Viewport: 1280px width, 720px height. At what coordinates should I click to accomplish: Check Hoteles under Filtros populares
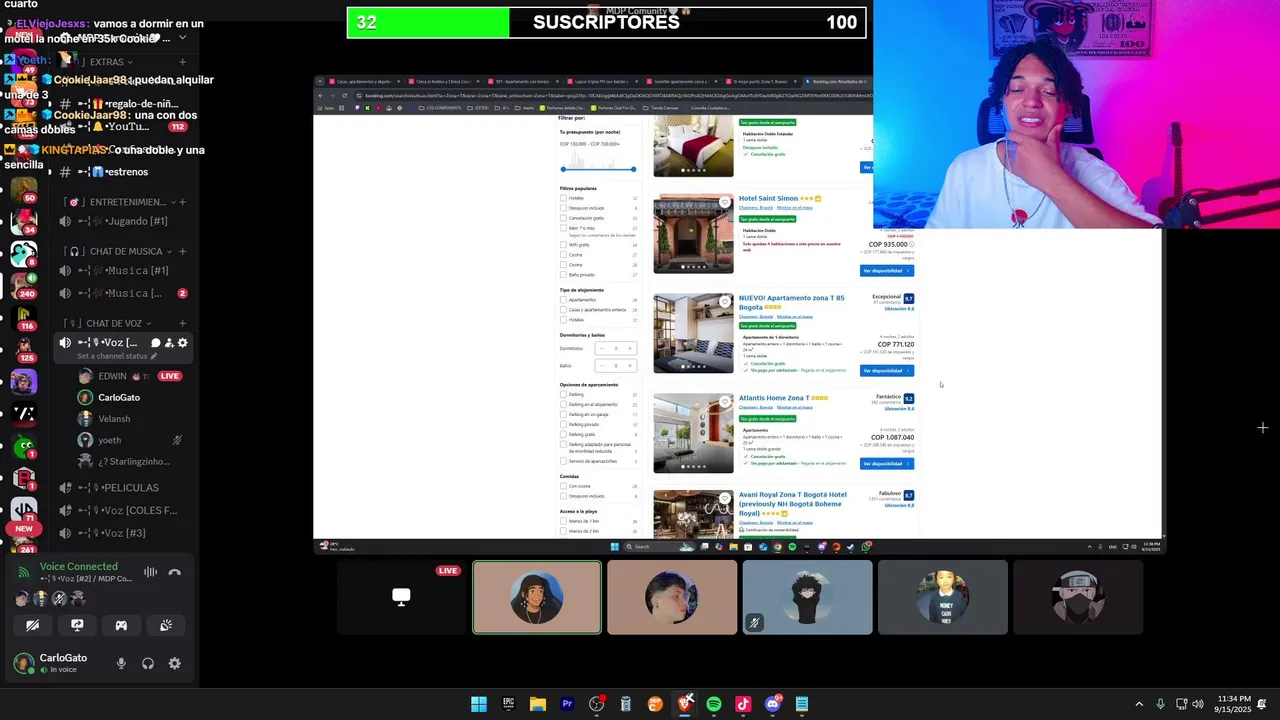[563, 198]
